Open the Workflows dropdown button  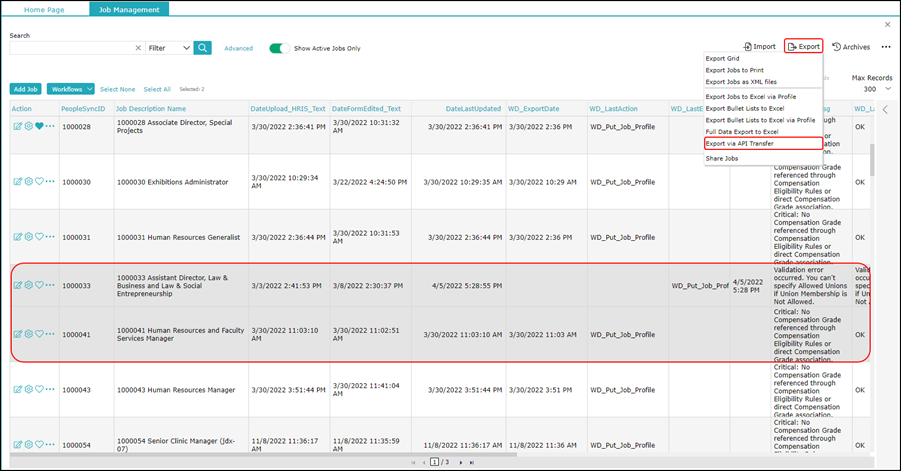click(70, 89)
